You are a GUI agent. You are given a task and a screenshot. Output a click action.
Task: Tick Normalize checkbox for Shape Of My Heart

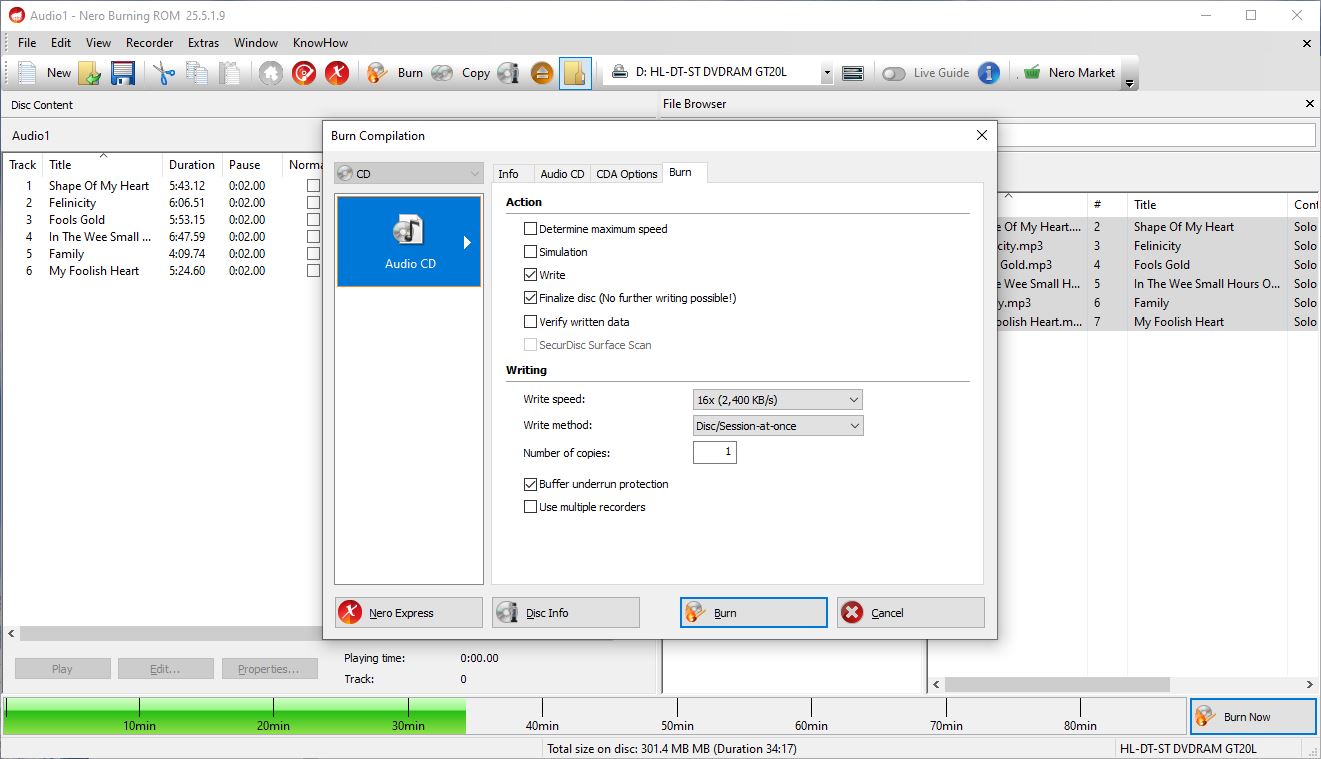(x=313, y=186)
